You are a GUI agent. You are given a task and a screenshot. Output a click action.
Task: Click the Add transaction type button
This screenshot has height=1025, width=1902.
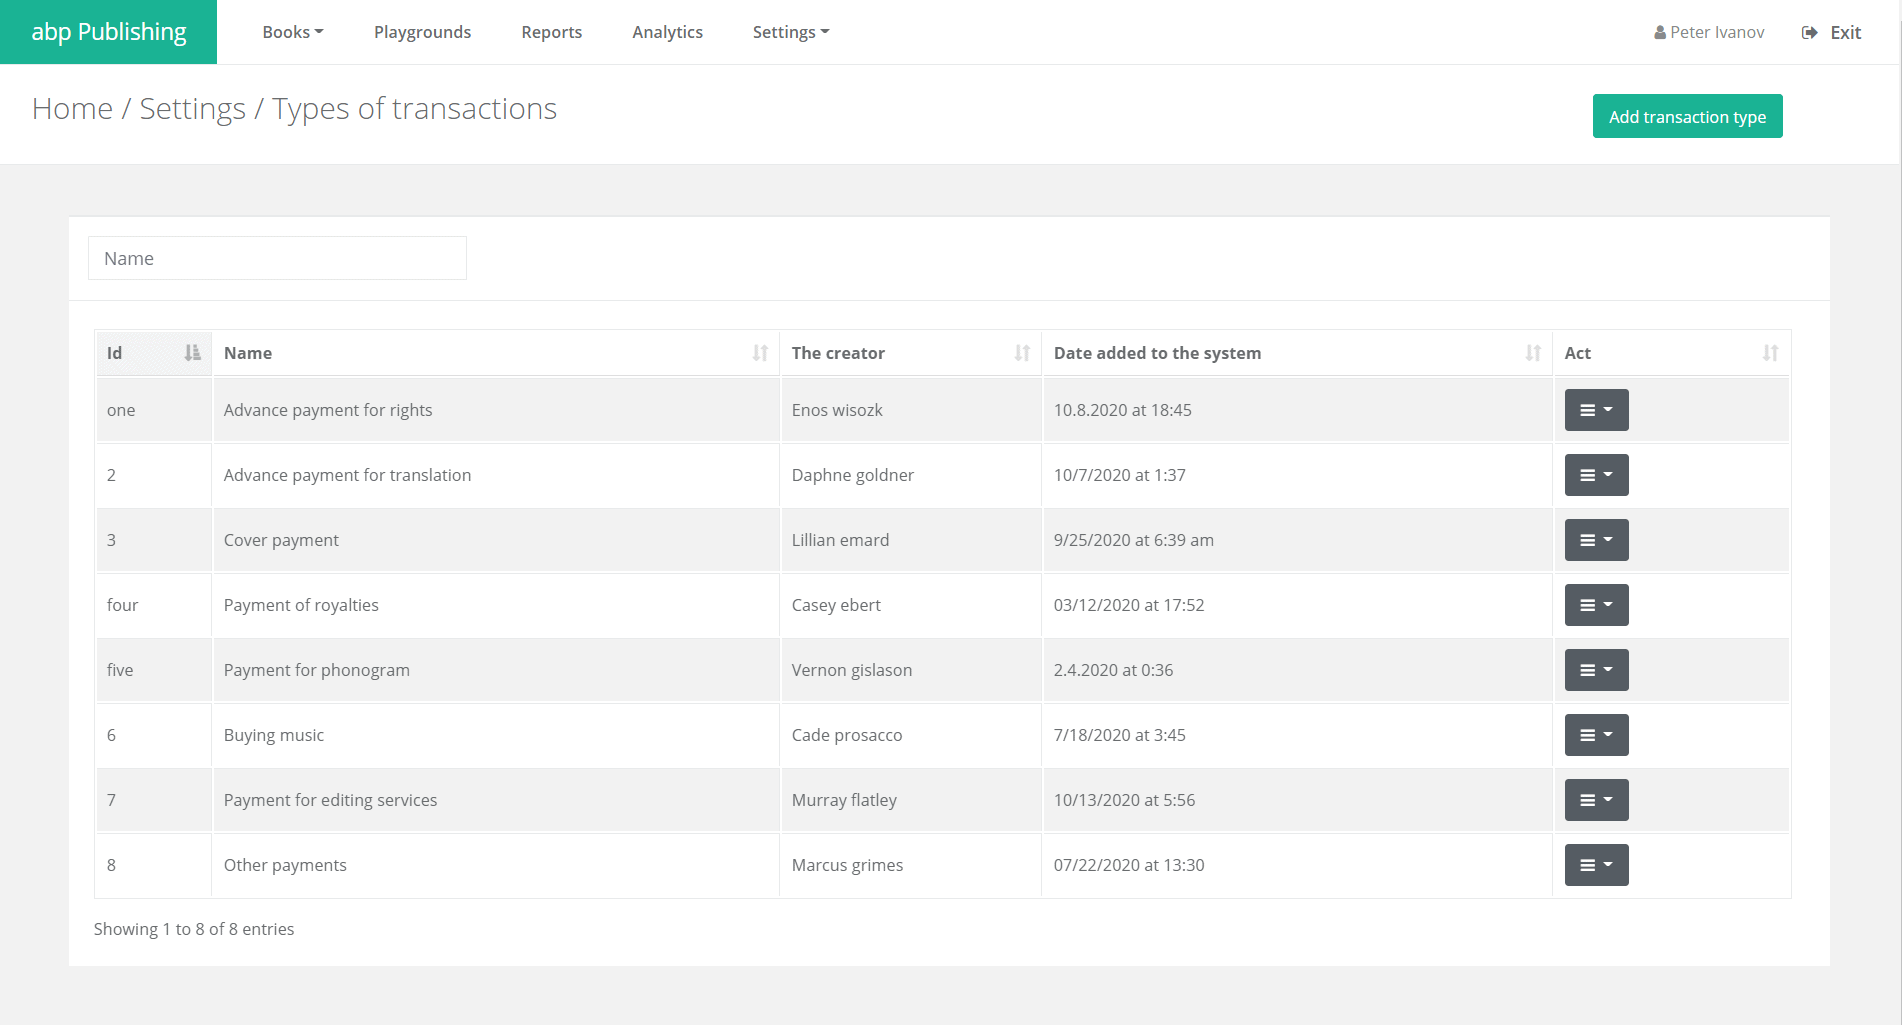point(1687,116)
